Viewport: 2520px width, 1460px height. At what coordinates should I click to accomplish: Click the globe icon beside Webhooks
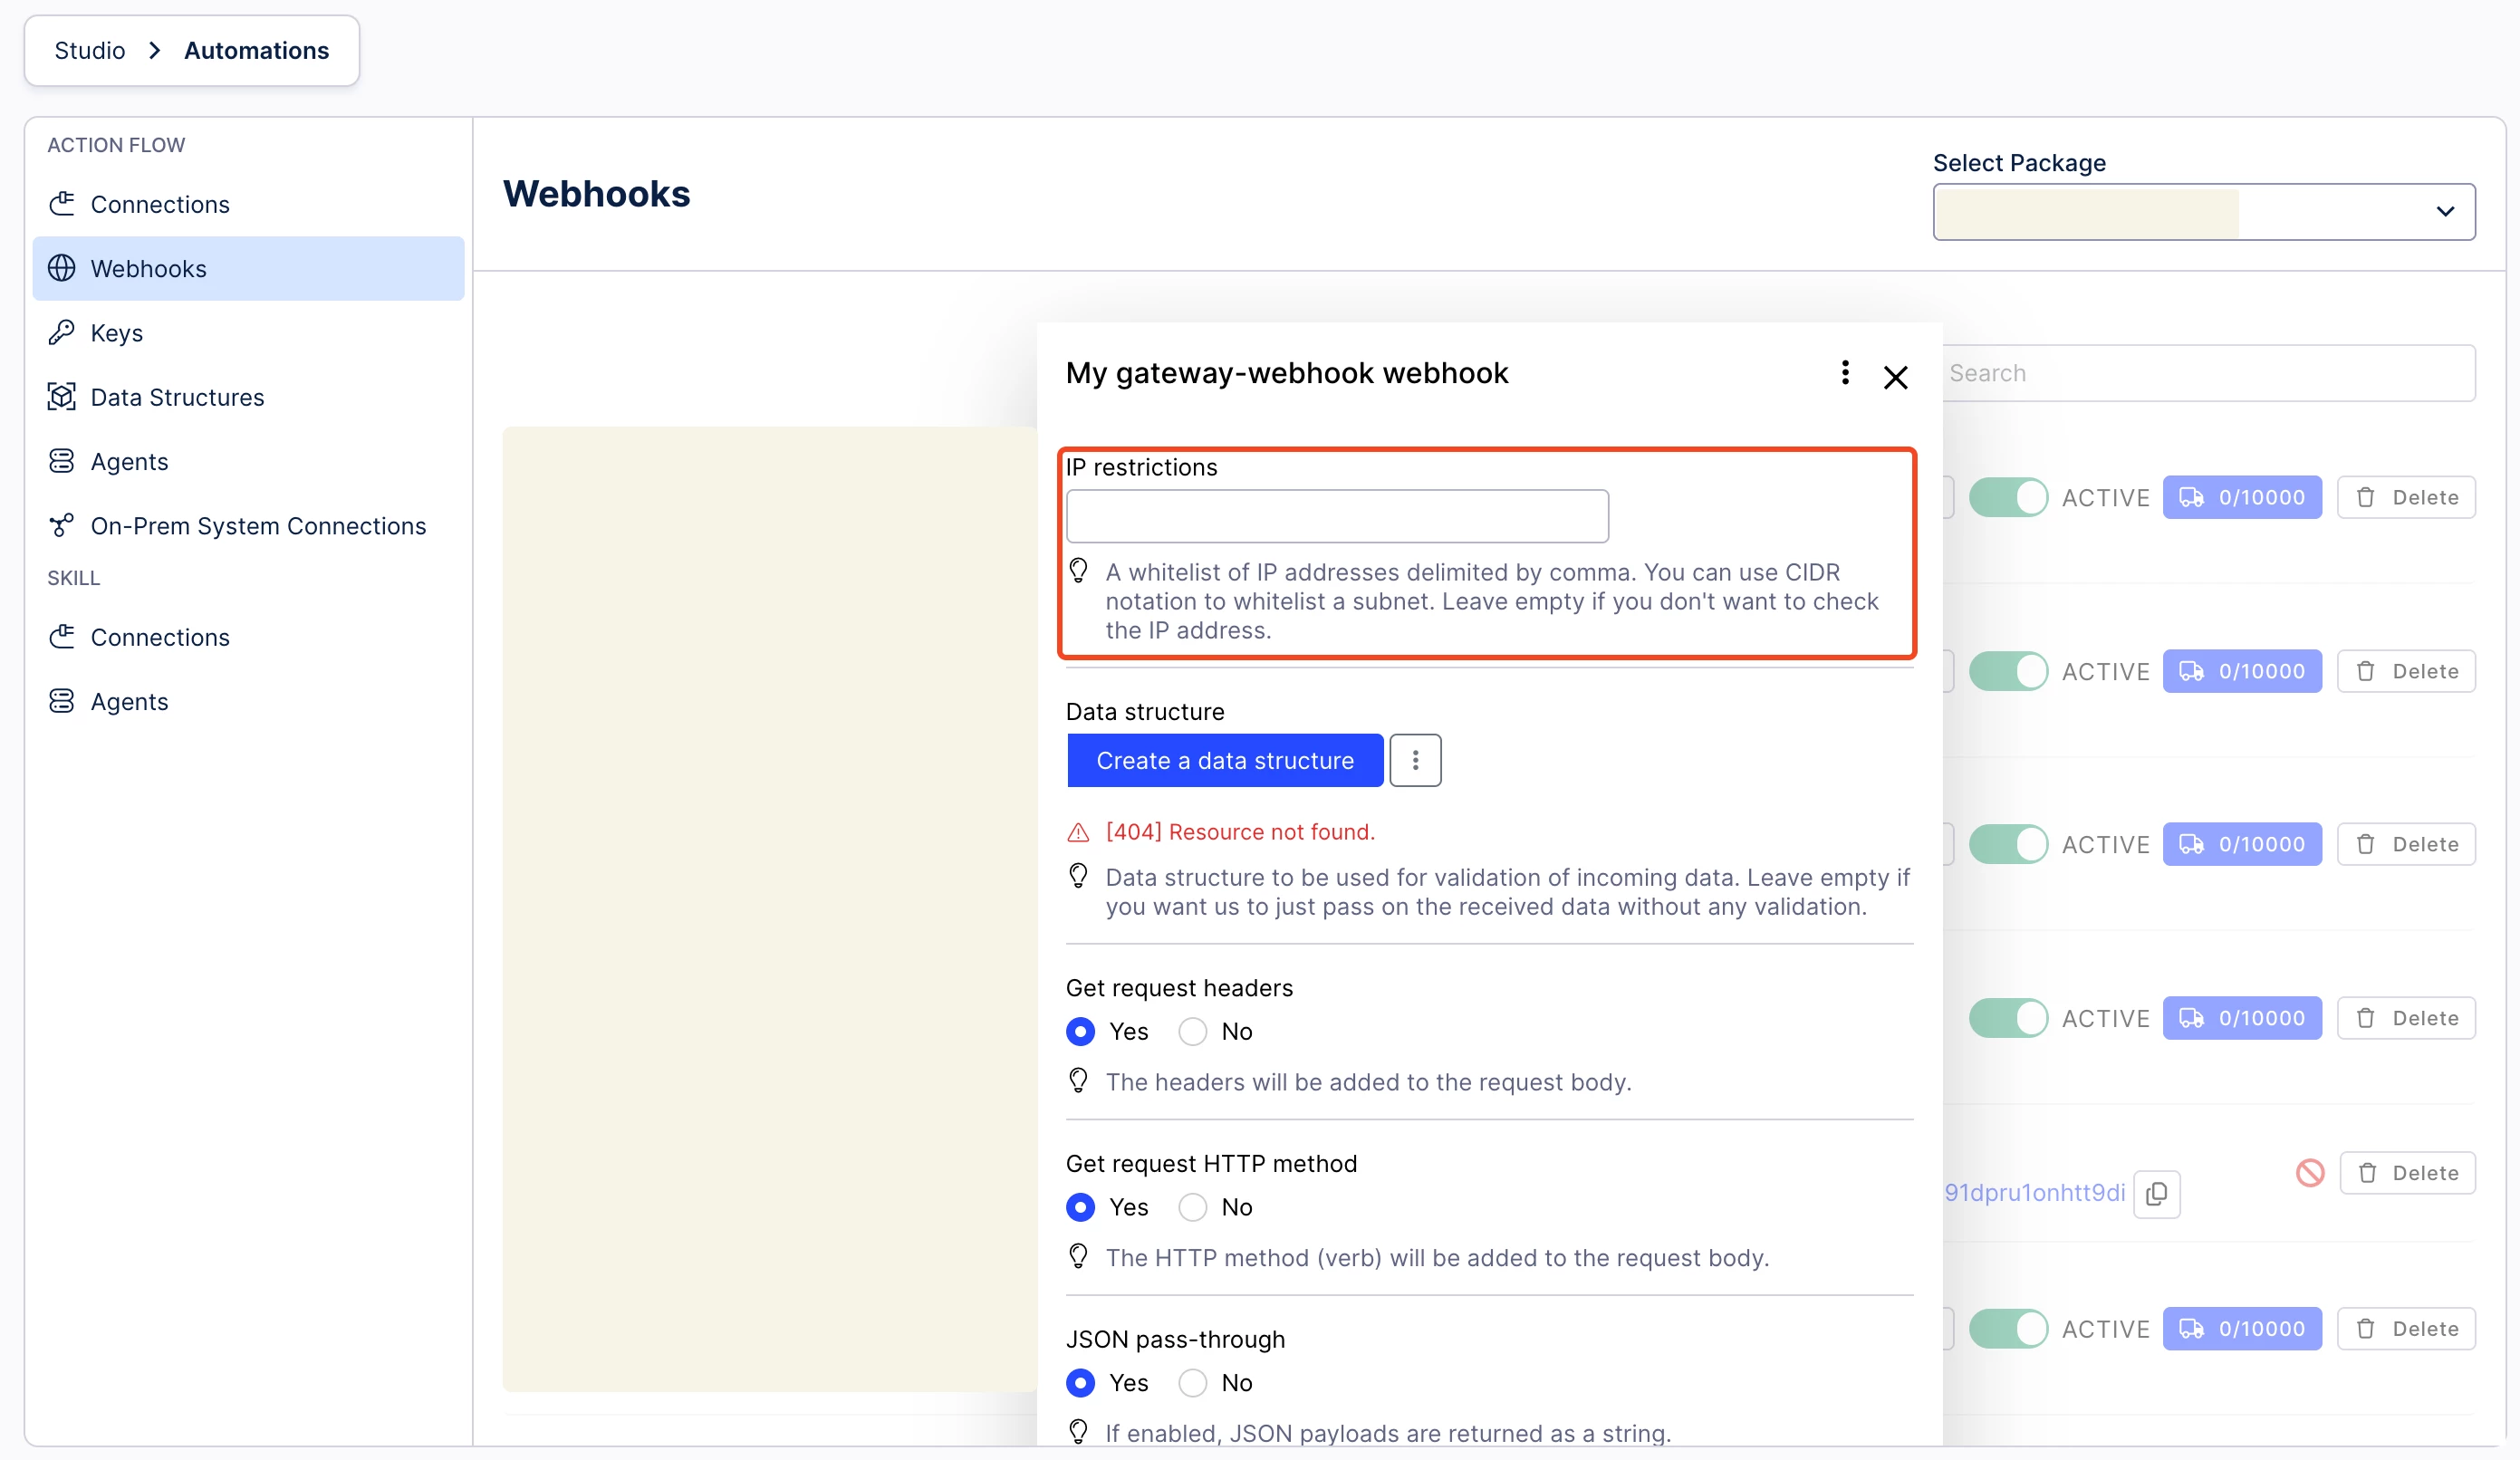tap(62, 268)
